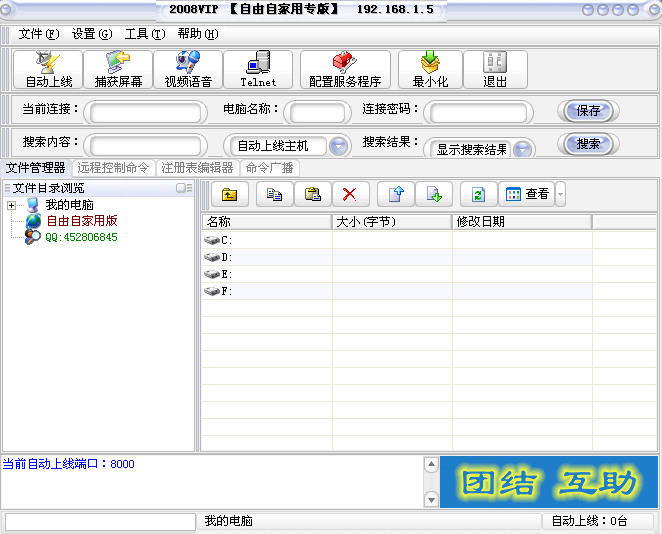Open the Telnet tool
662x534 pixels.
[258, 70]
